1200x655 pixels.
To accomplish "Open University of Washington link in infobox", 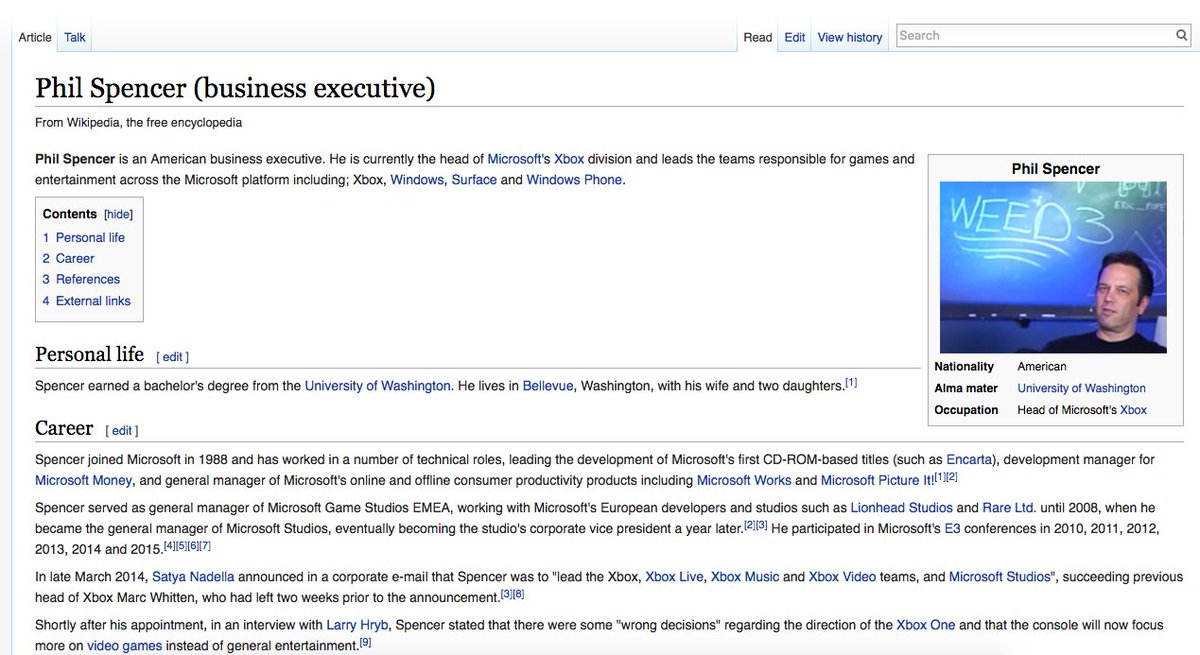I will (1081, 388).
